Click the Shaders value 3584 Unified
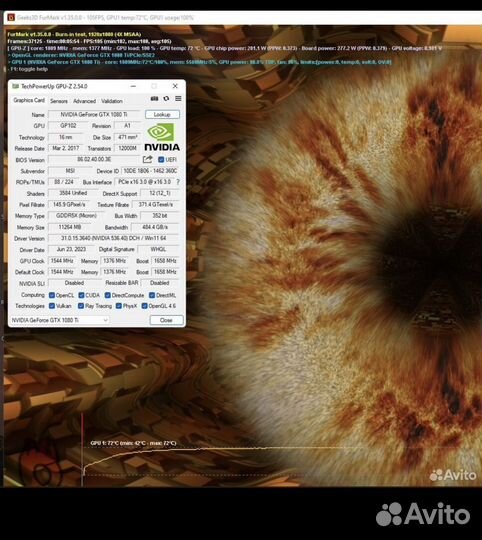This screenshot has height=540, width=482. click(x=73, y=193)
